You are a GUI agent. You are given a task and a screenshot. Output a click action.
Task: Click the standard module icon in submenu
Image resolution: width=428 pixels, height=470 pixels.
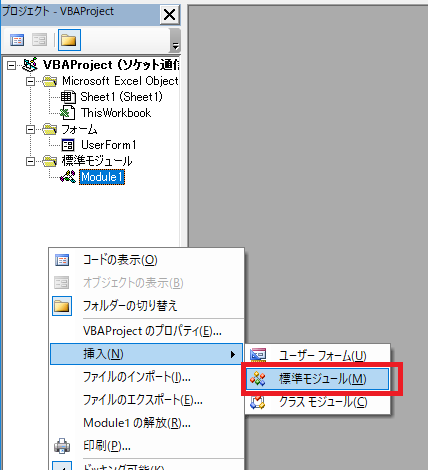click(x=258, y=379)
